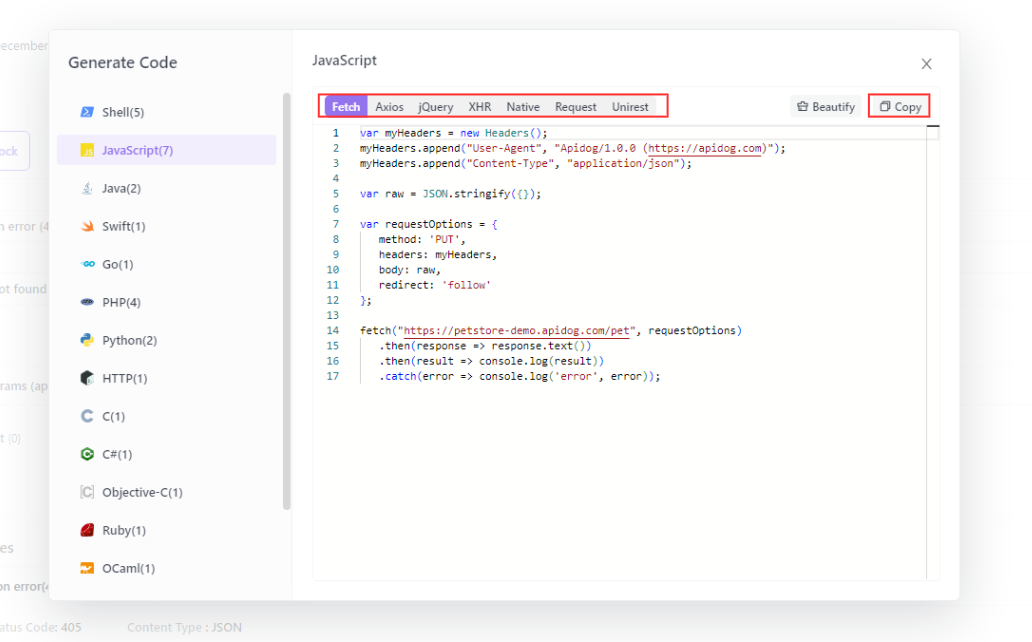Select C#(1) language entry
Screen dimensions: 1032x642
(167, 454)
